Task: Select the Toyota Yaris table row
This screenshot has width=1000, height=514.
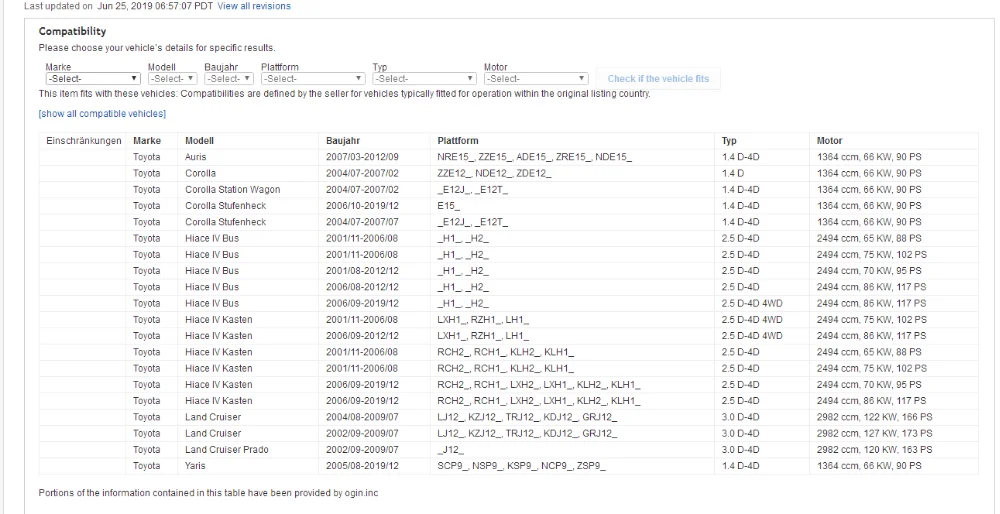Action: [508, 466]
